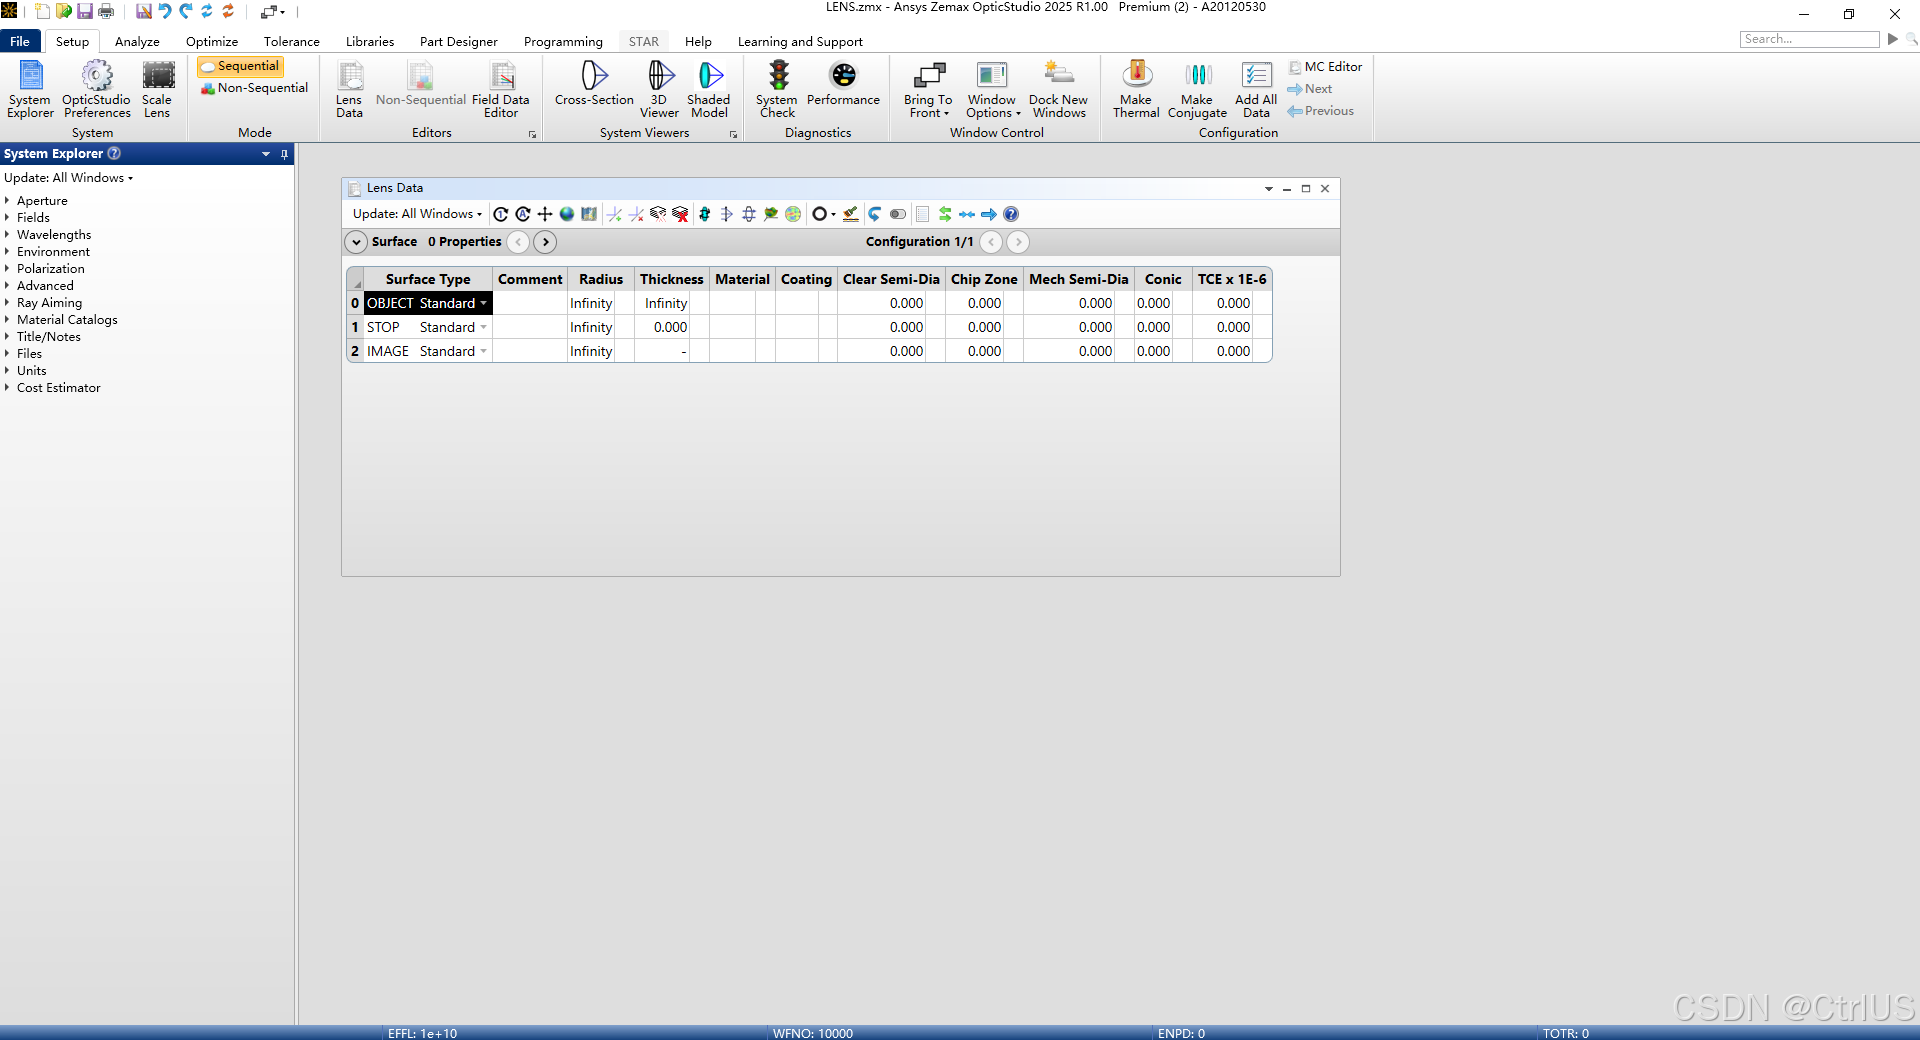This screenshot has height=1040, width=1920.
Task: Expand the Surface Properties chevron
Action: (x=356, y=242)
